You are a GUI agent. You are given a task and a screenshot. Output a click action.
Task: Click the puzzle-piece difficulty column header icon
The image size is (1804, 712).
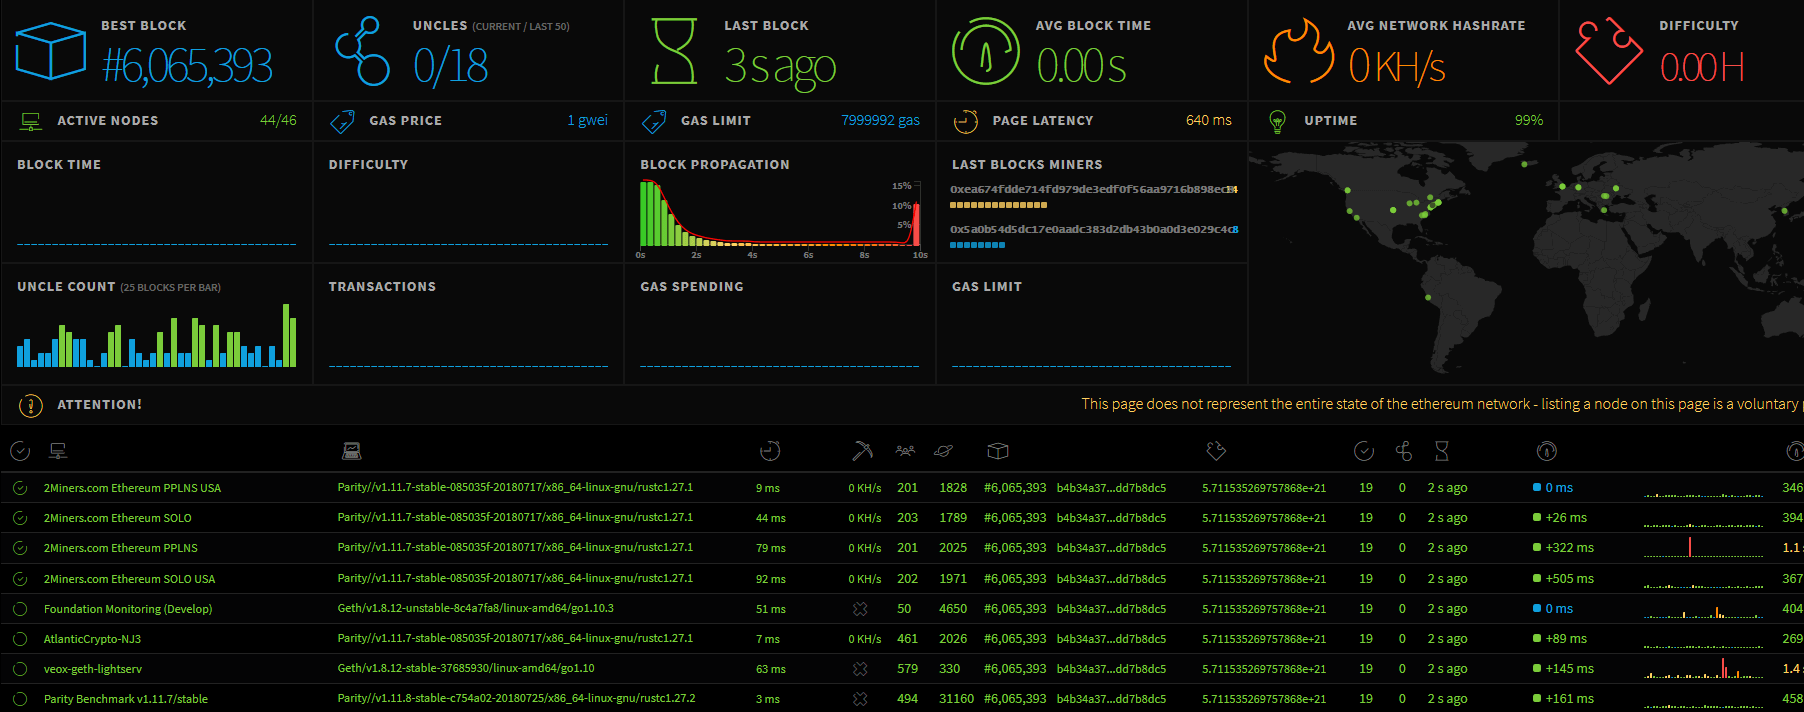pyautogui.click(x=1216, y=451)
